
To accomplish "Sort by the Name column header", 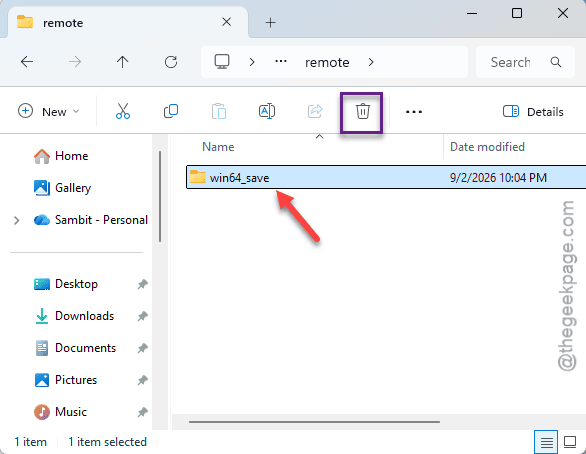I will point(218,147).
